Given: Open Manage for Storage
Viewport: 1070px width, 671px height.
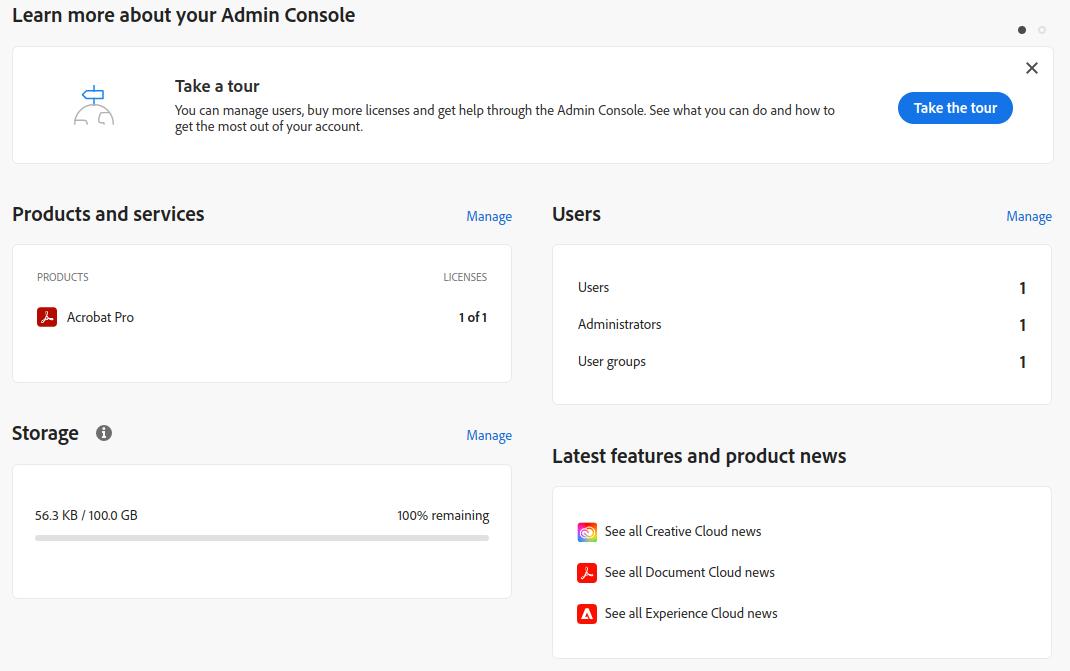Looking at the screenshot, I should pyautogui.click(x=489, y=435).
